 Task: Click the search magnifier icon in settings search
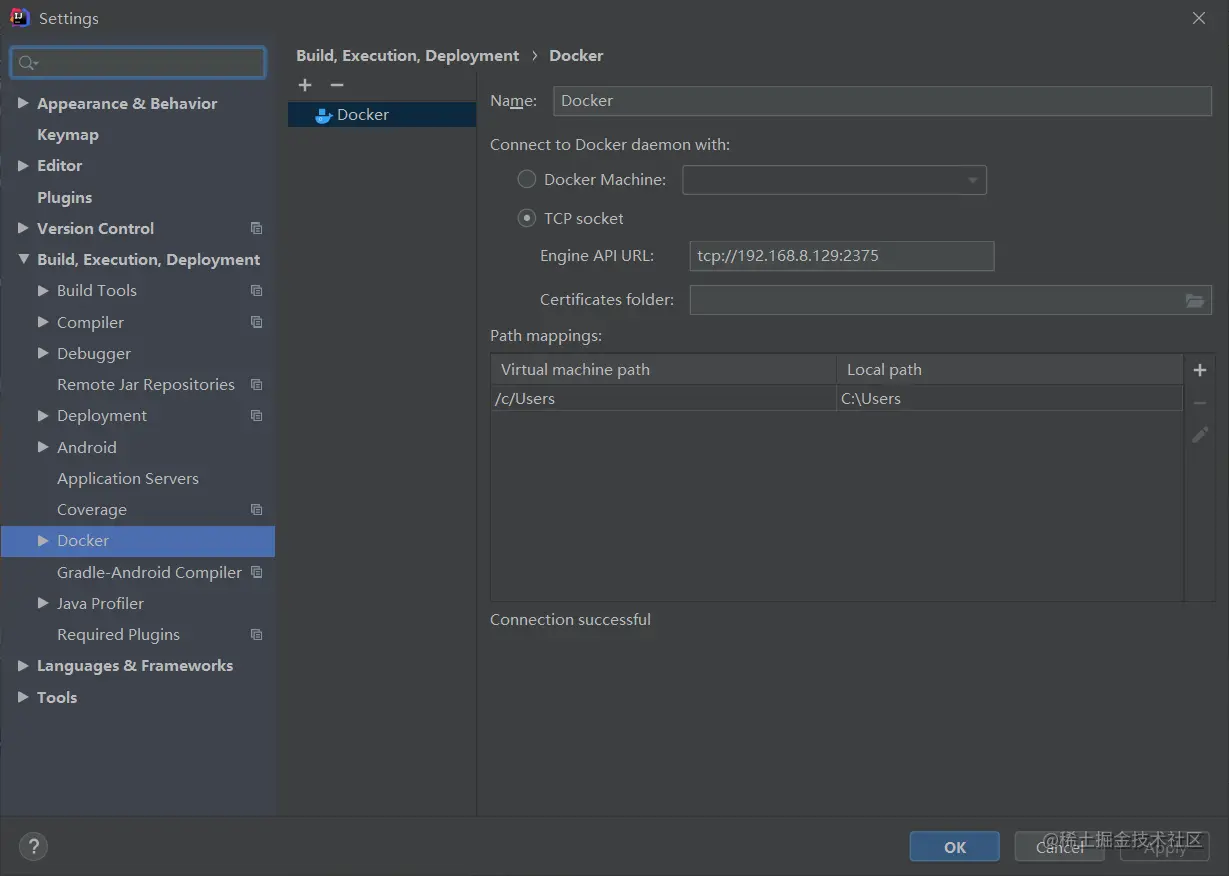point(27,63)
